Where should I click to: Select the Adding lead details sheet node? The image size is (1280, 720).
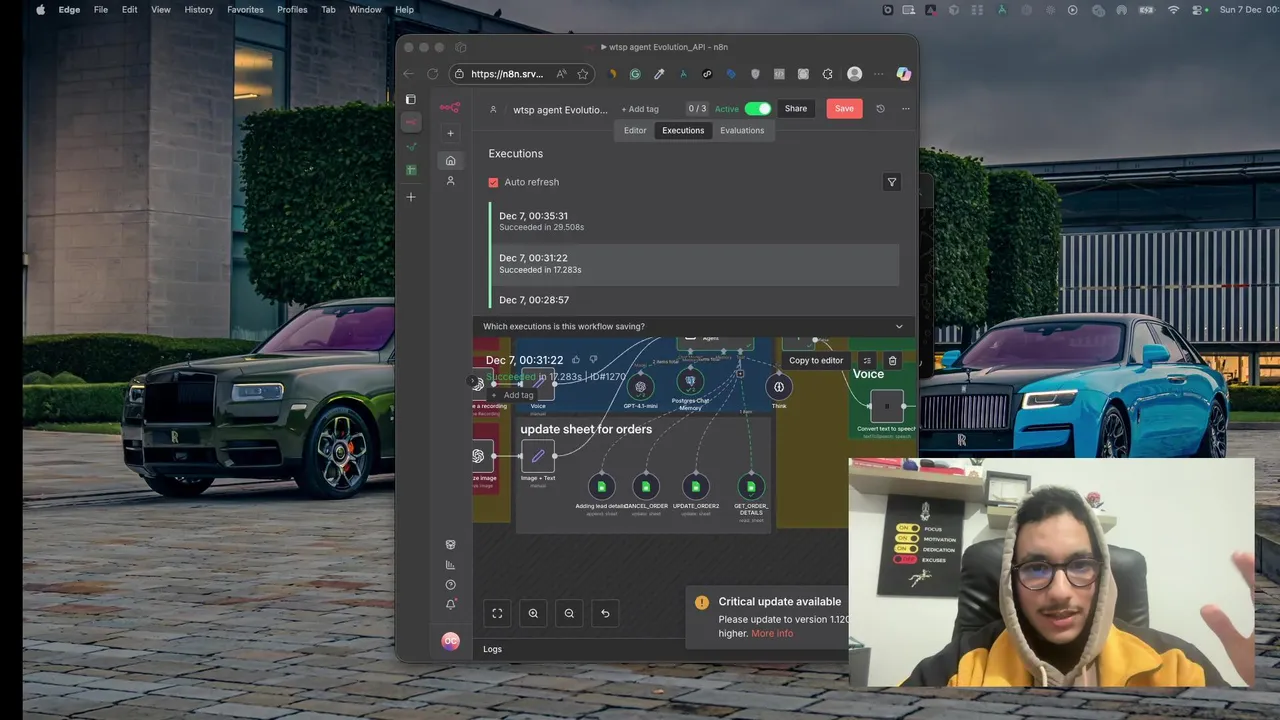(601, 487)
